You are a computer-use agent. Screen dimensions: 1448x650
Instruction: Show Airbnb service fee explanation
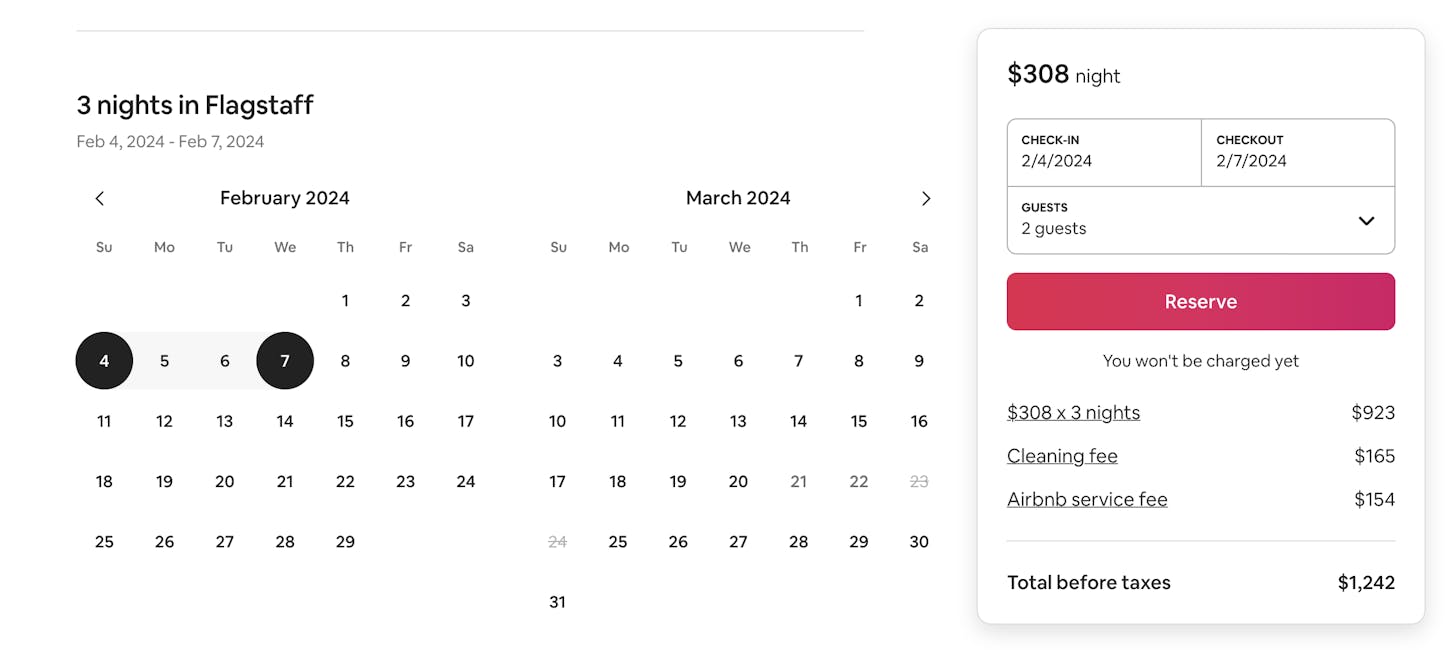pyautogui.click(x=1087, y=499)
